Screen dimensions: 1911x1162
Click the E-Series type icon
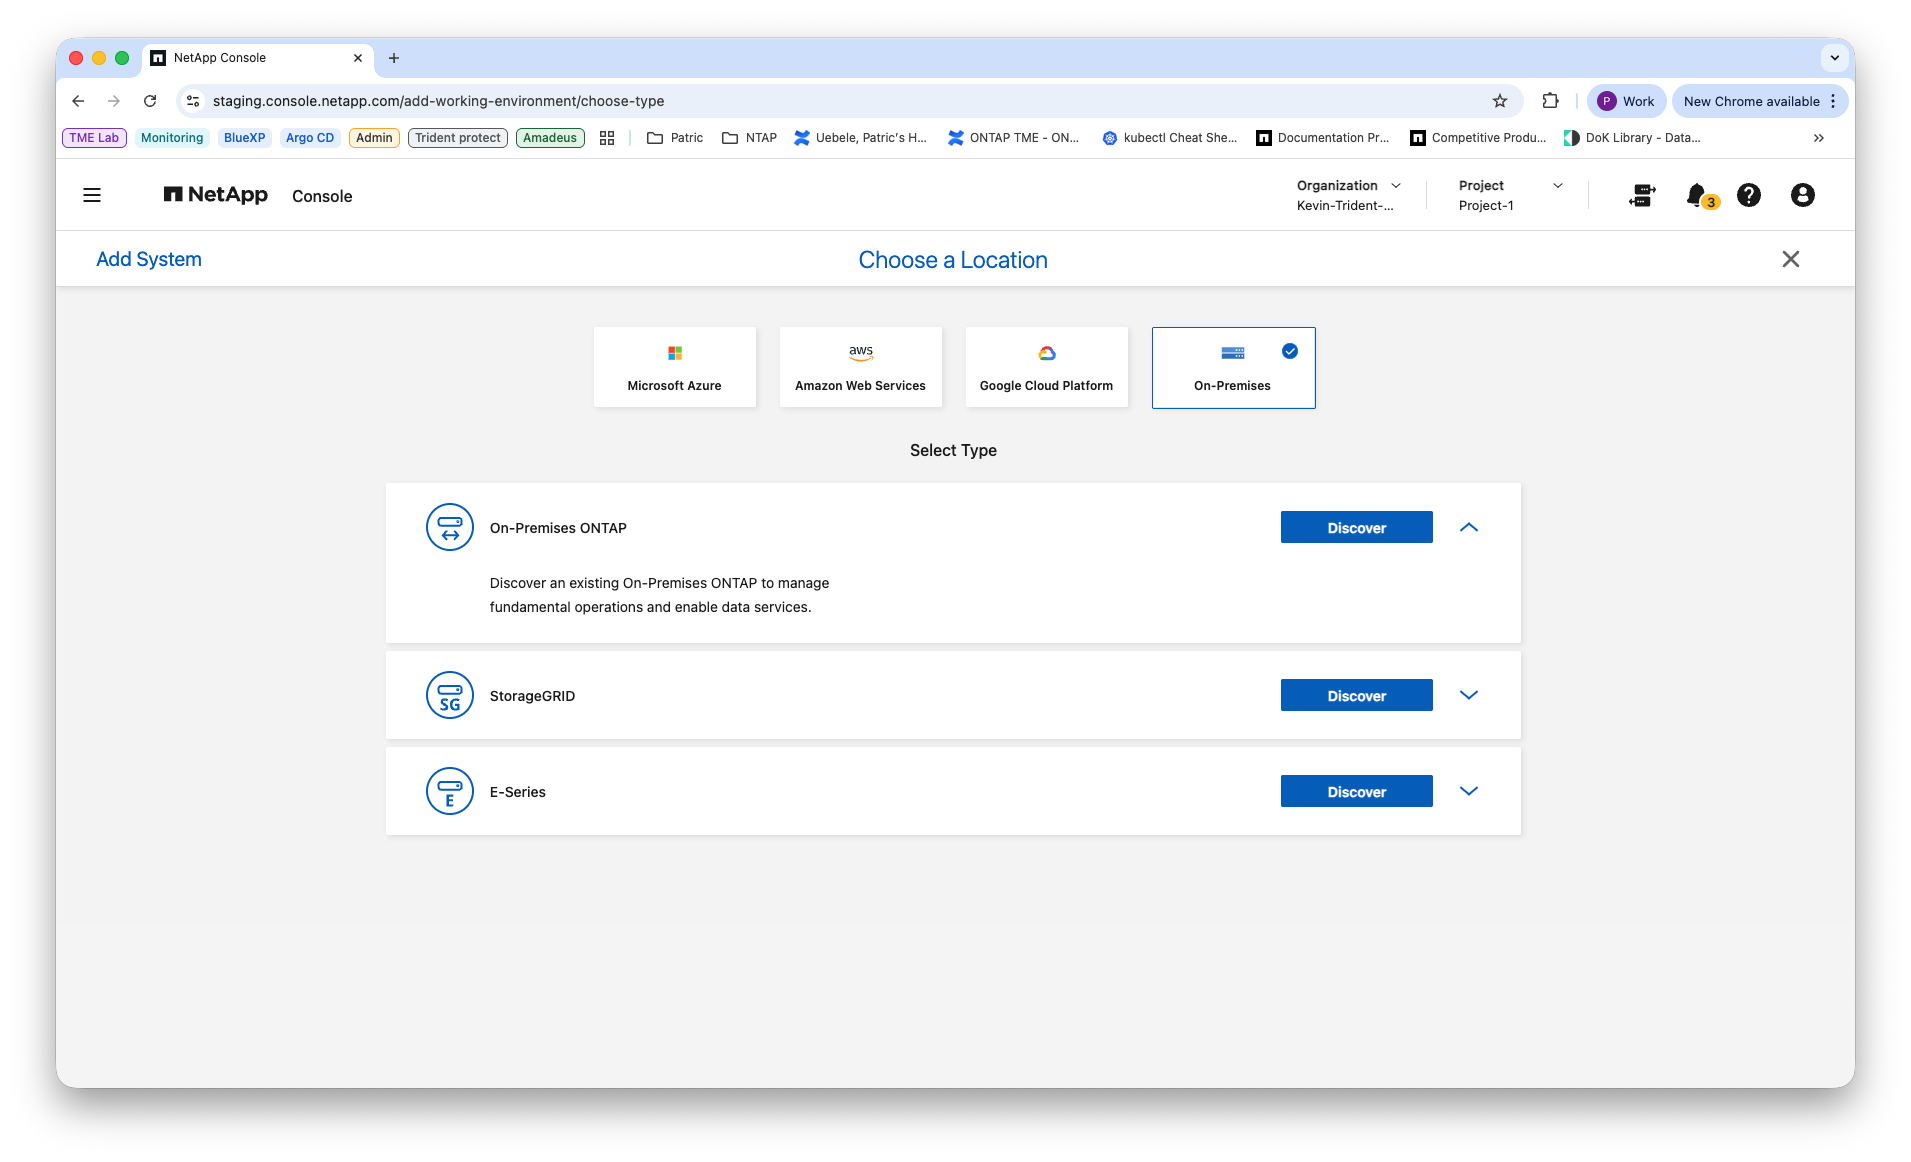click(x=450, y=791)
